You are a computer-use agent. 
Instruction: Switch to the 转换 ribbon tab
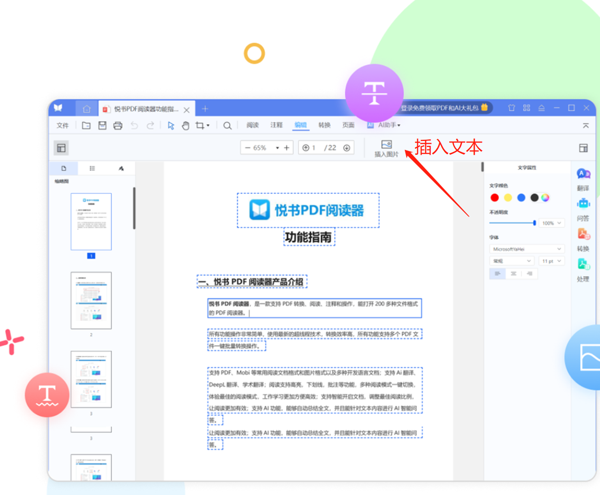(324, 125)
